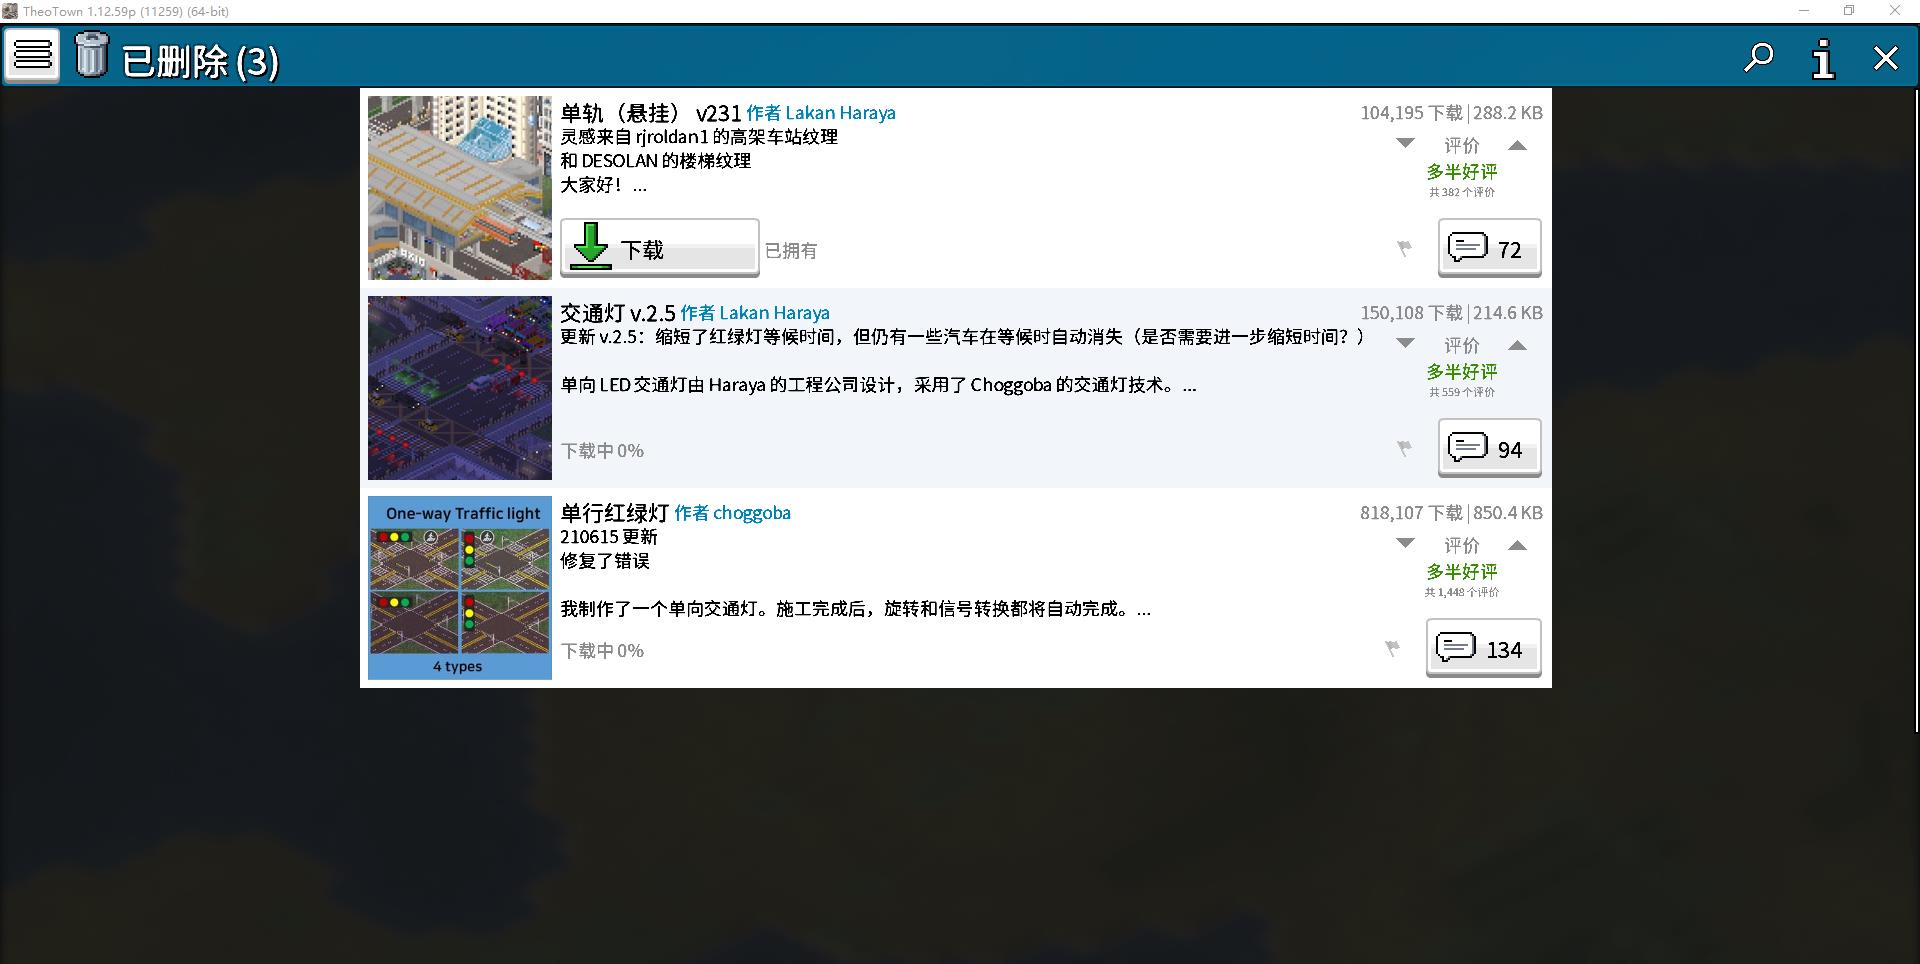This screenshot has width=1920, height=964.
Task: Click the One-way Traffic light thumbnail
Action: tap(460, 588)
